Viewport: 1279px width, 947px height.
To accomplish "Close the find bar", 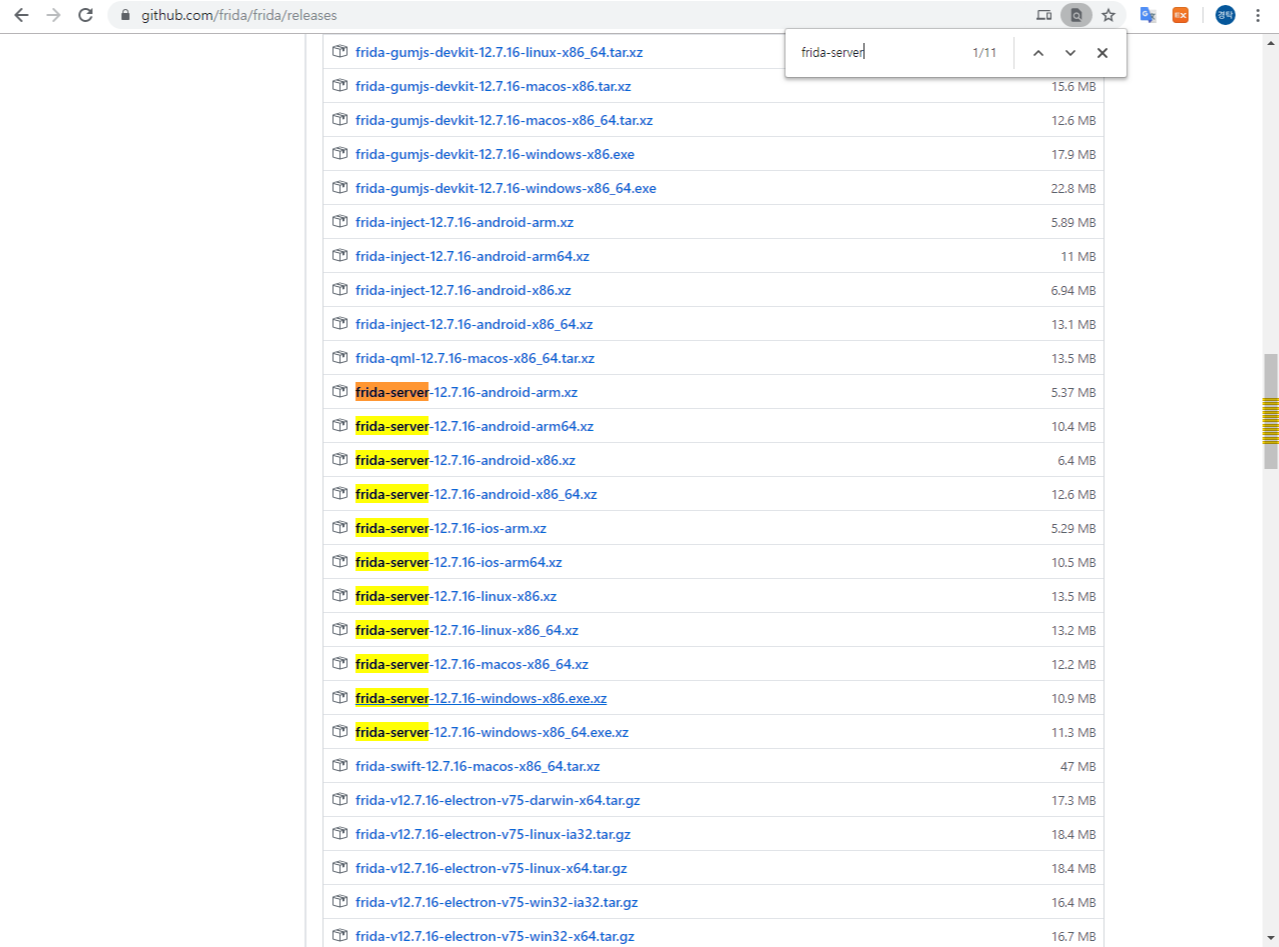I will (x=1102, y=53).
